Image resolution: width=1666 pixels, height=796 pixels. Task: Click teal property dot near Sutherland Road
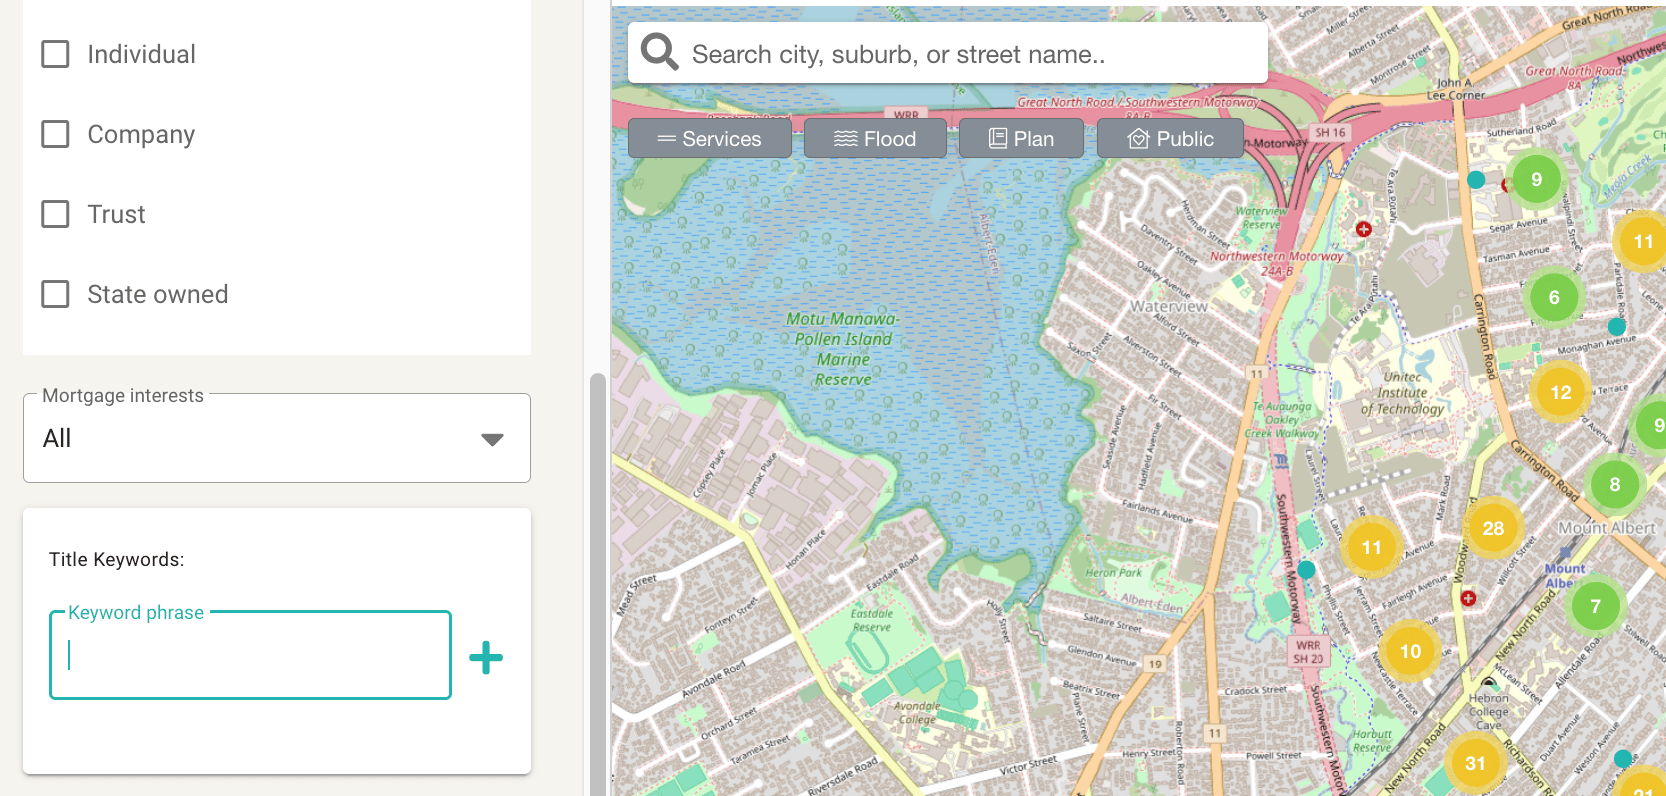point(1476,180)
